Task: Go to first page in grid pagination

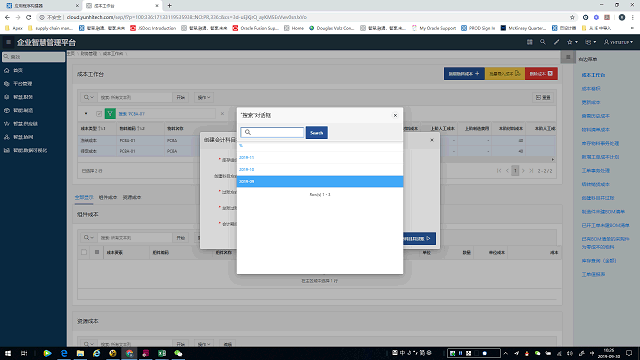Action: (x=499, y=171)
